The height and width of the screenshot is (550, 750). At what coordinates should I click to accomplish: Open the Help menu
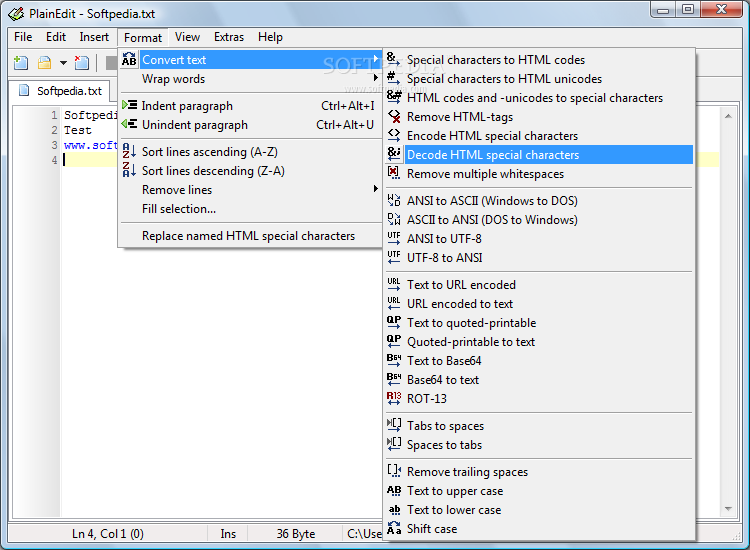point(270,37)
